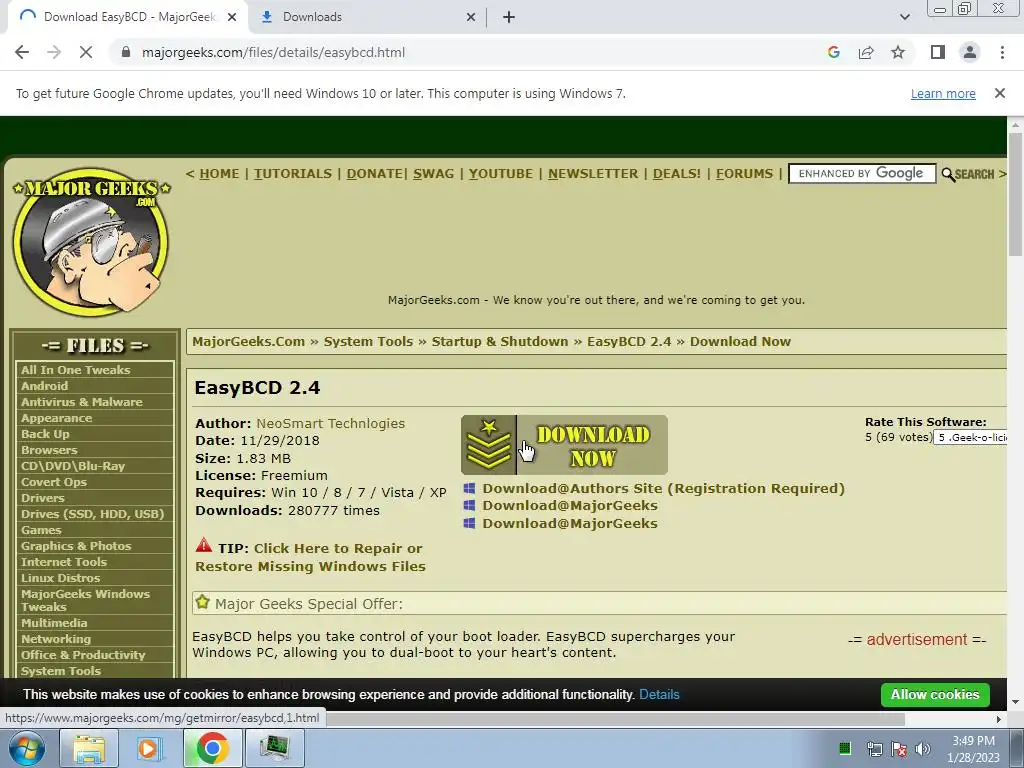Stop page loading with X button
The width and height of the screenshot is (1024, 768).
click(86, 52)
